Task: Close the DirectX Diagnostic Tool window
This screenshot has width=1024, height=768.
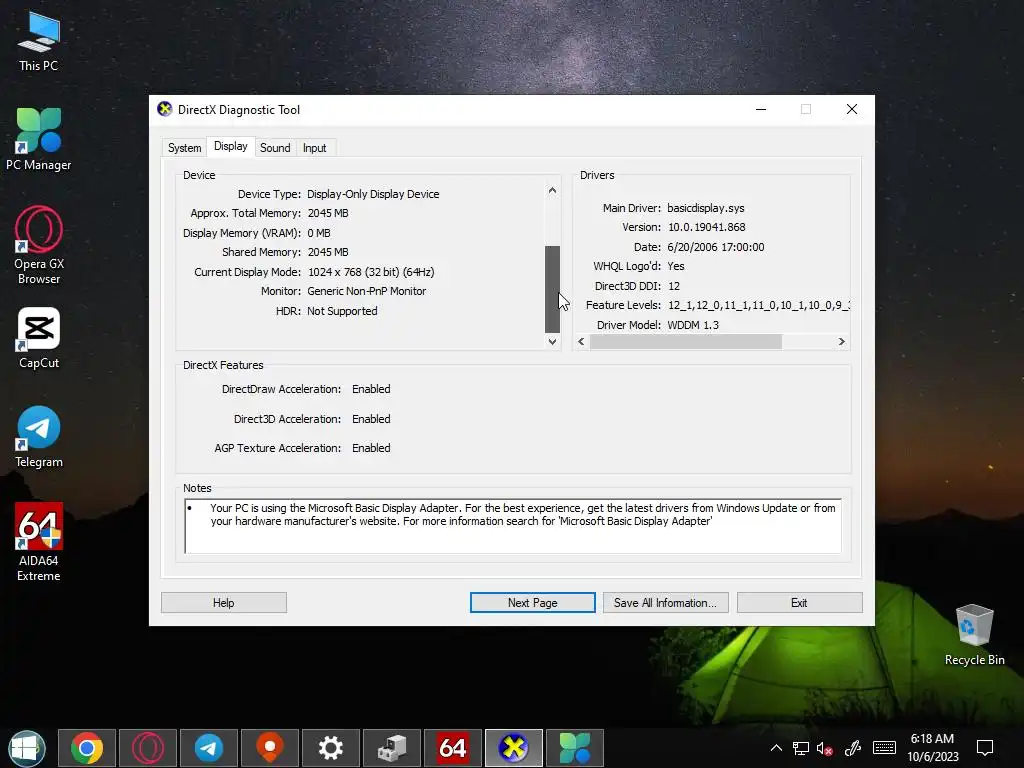Action: coord(852,109)
